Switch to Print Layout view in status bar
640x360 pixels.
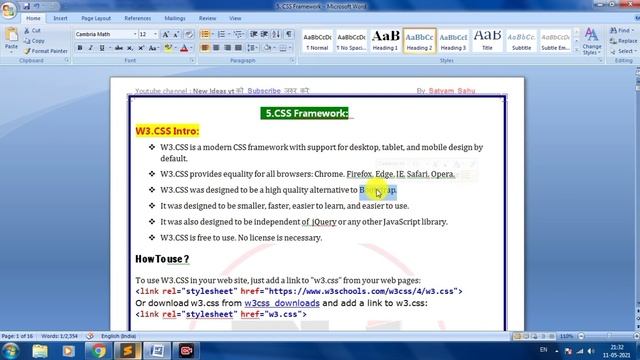click(x=517, y=336)
